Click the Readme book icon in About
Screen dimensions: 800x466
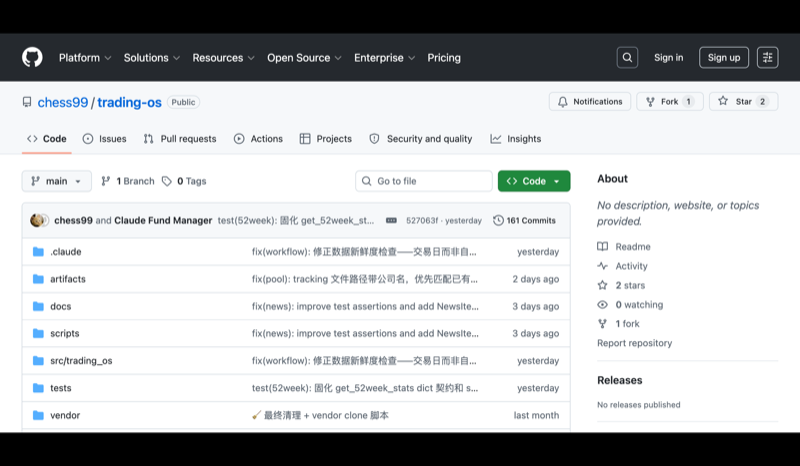coord(603,247)
